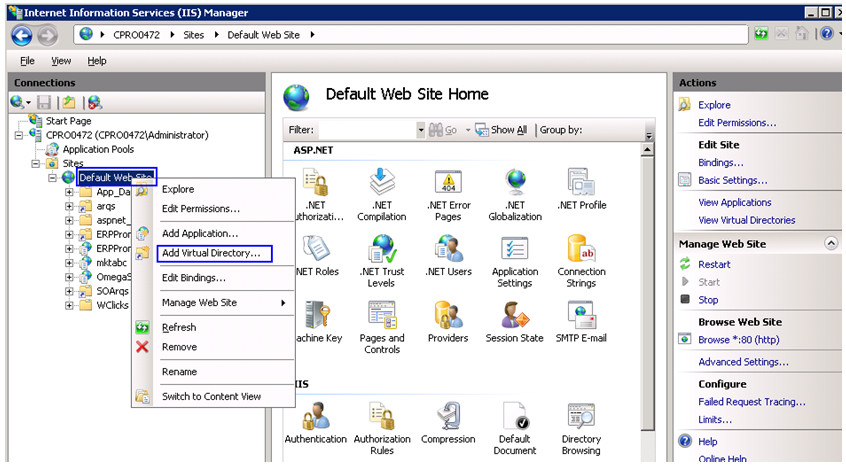
Task: Click the refresh page icon beside the address bar
Action: click(761, 34)
